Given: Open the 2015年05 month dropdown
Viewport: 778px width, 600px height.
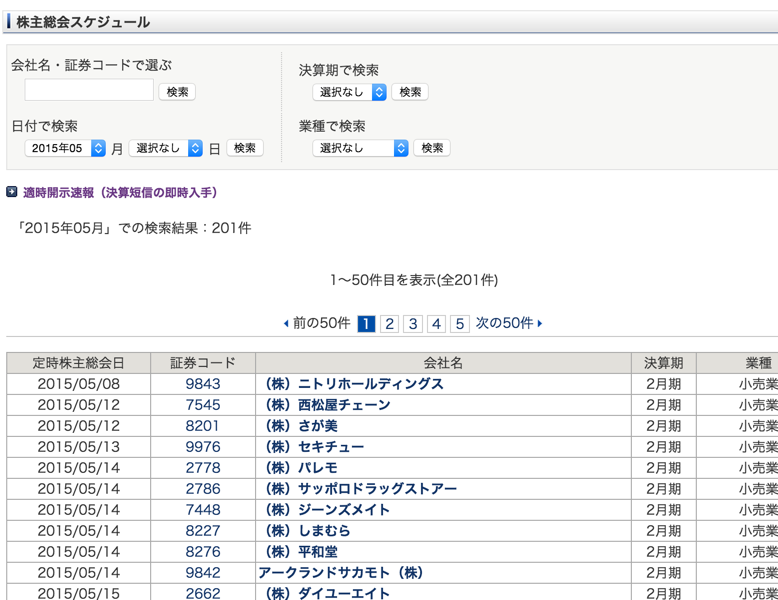Looking at the screenshot, I should pos(65,148).
